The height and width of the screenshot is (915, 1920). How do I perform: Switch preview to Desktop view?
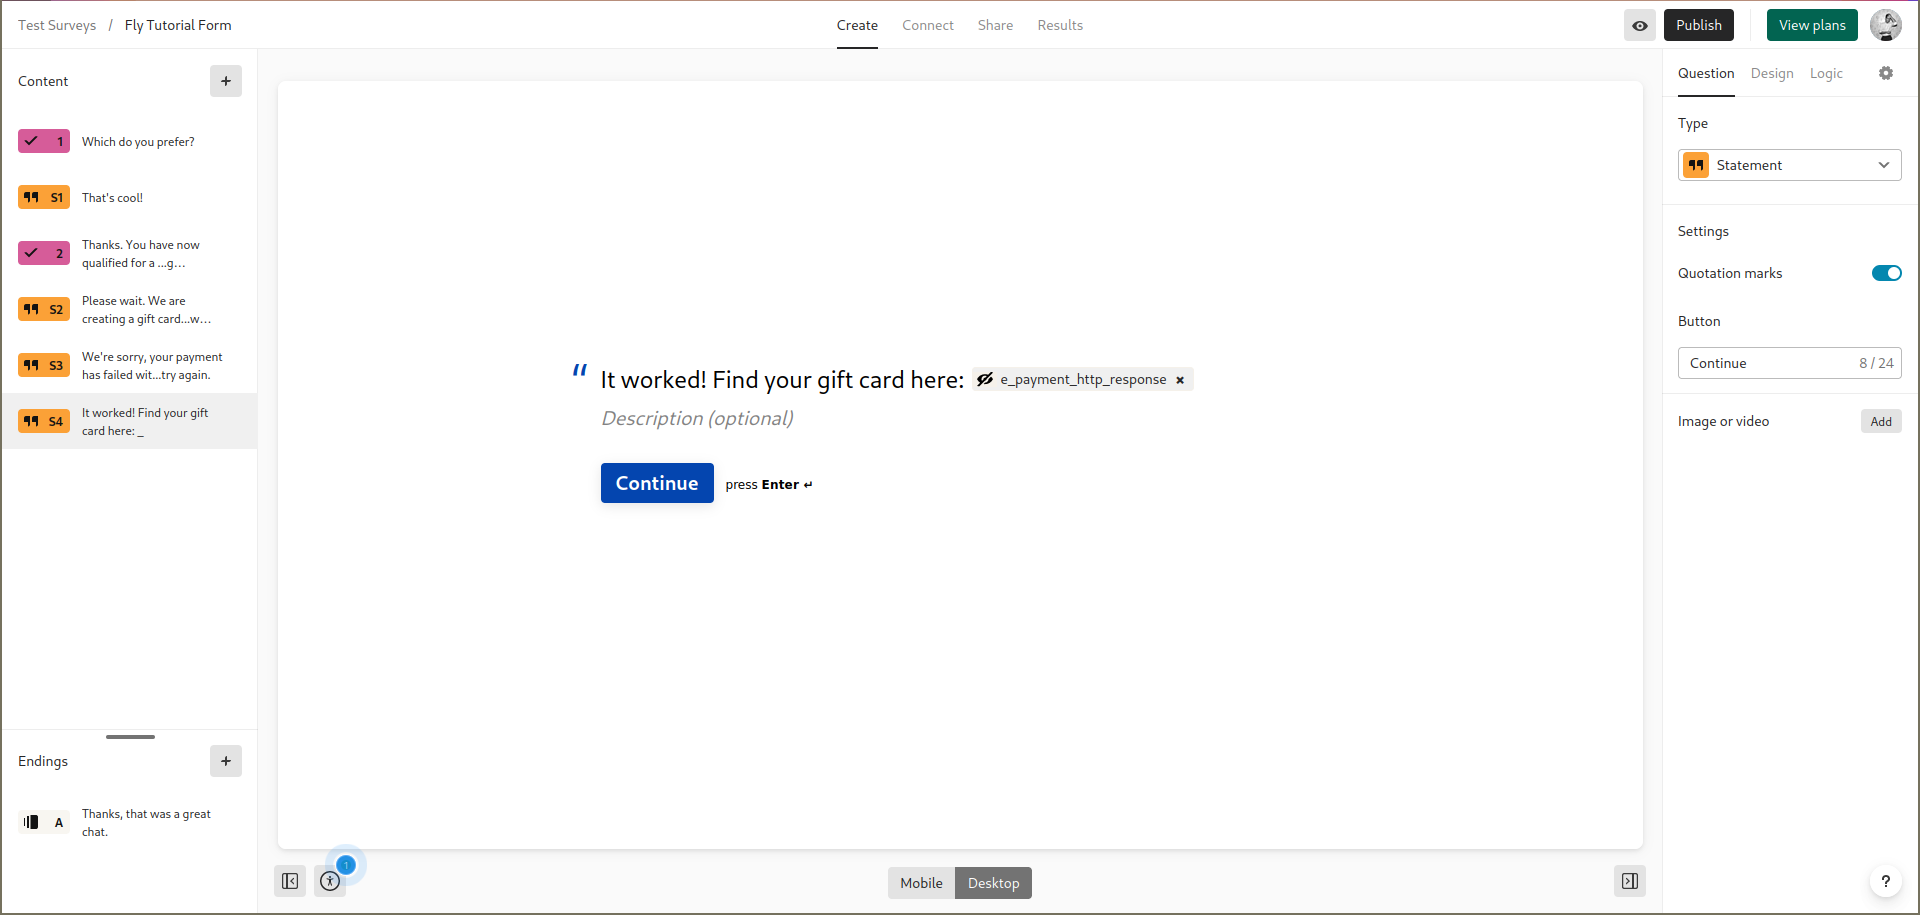click(994, 883)
